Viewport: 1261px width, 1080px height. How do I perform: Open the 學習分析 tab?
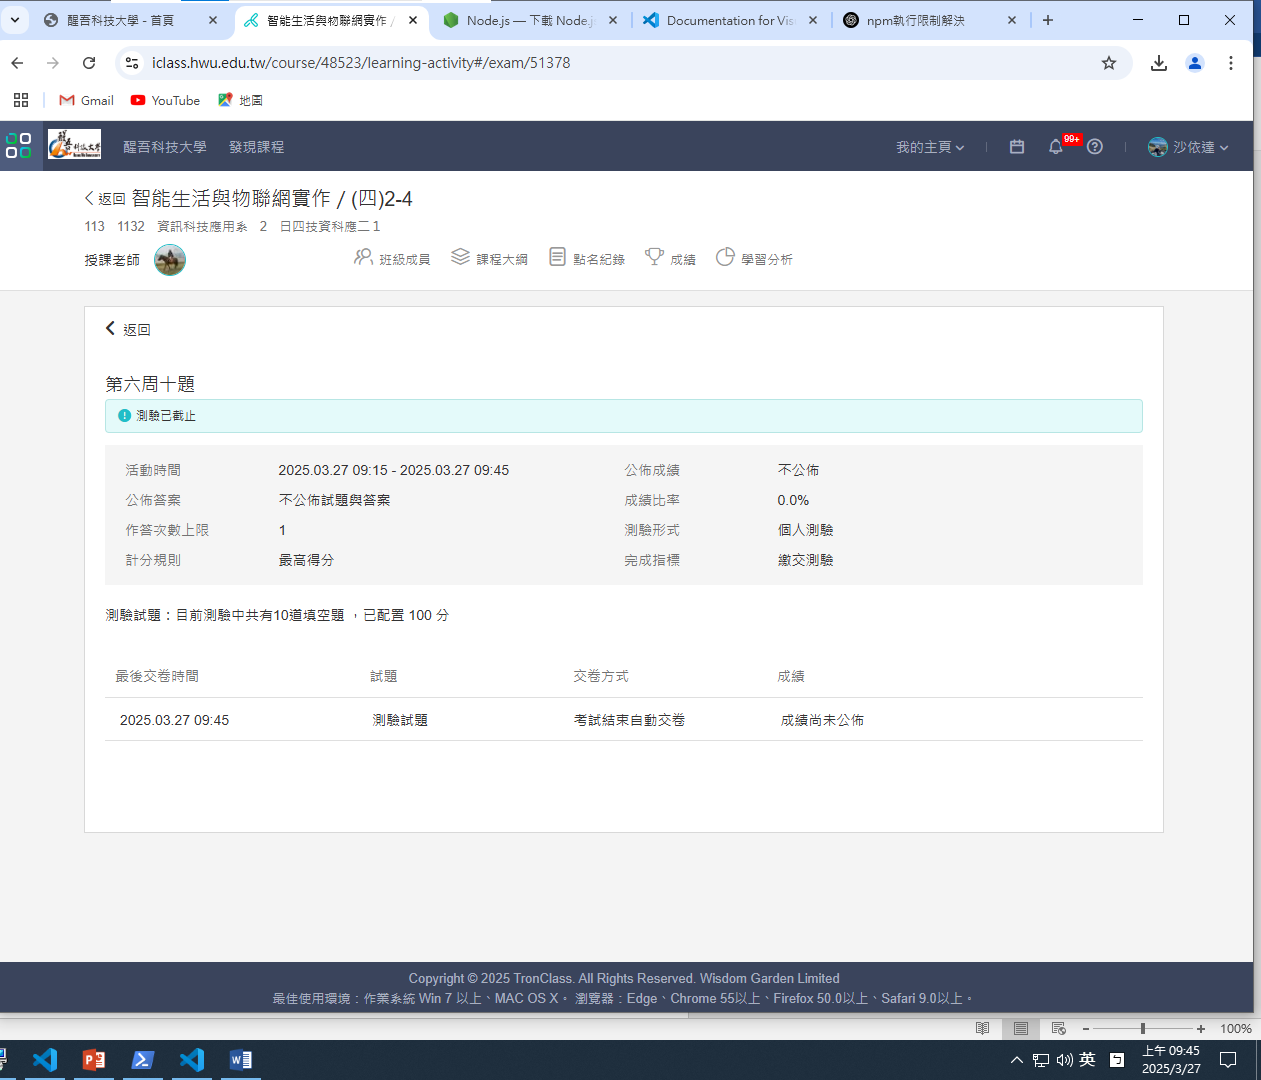click(x=755, y=259)
